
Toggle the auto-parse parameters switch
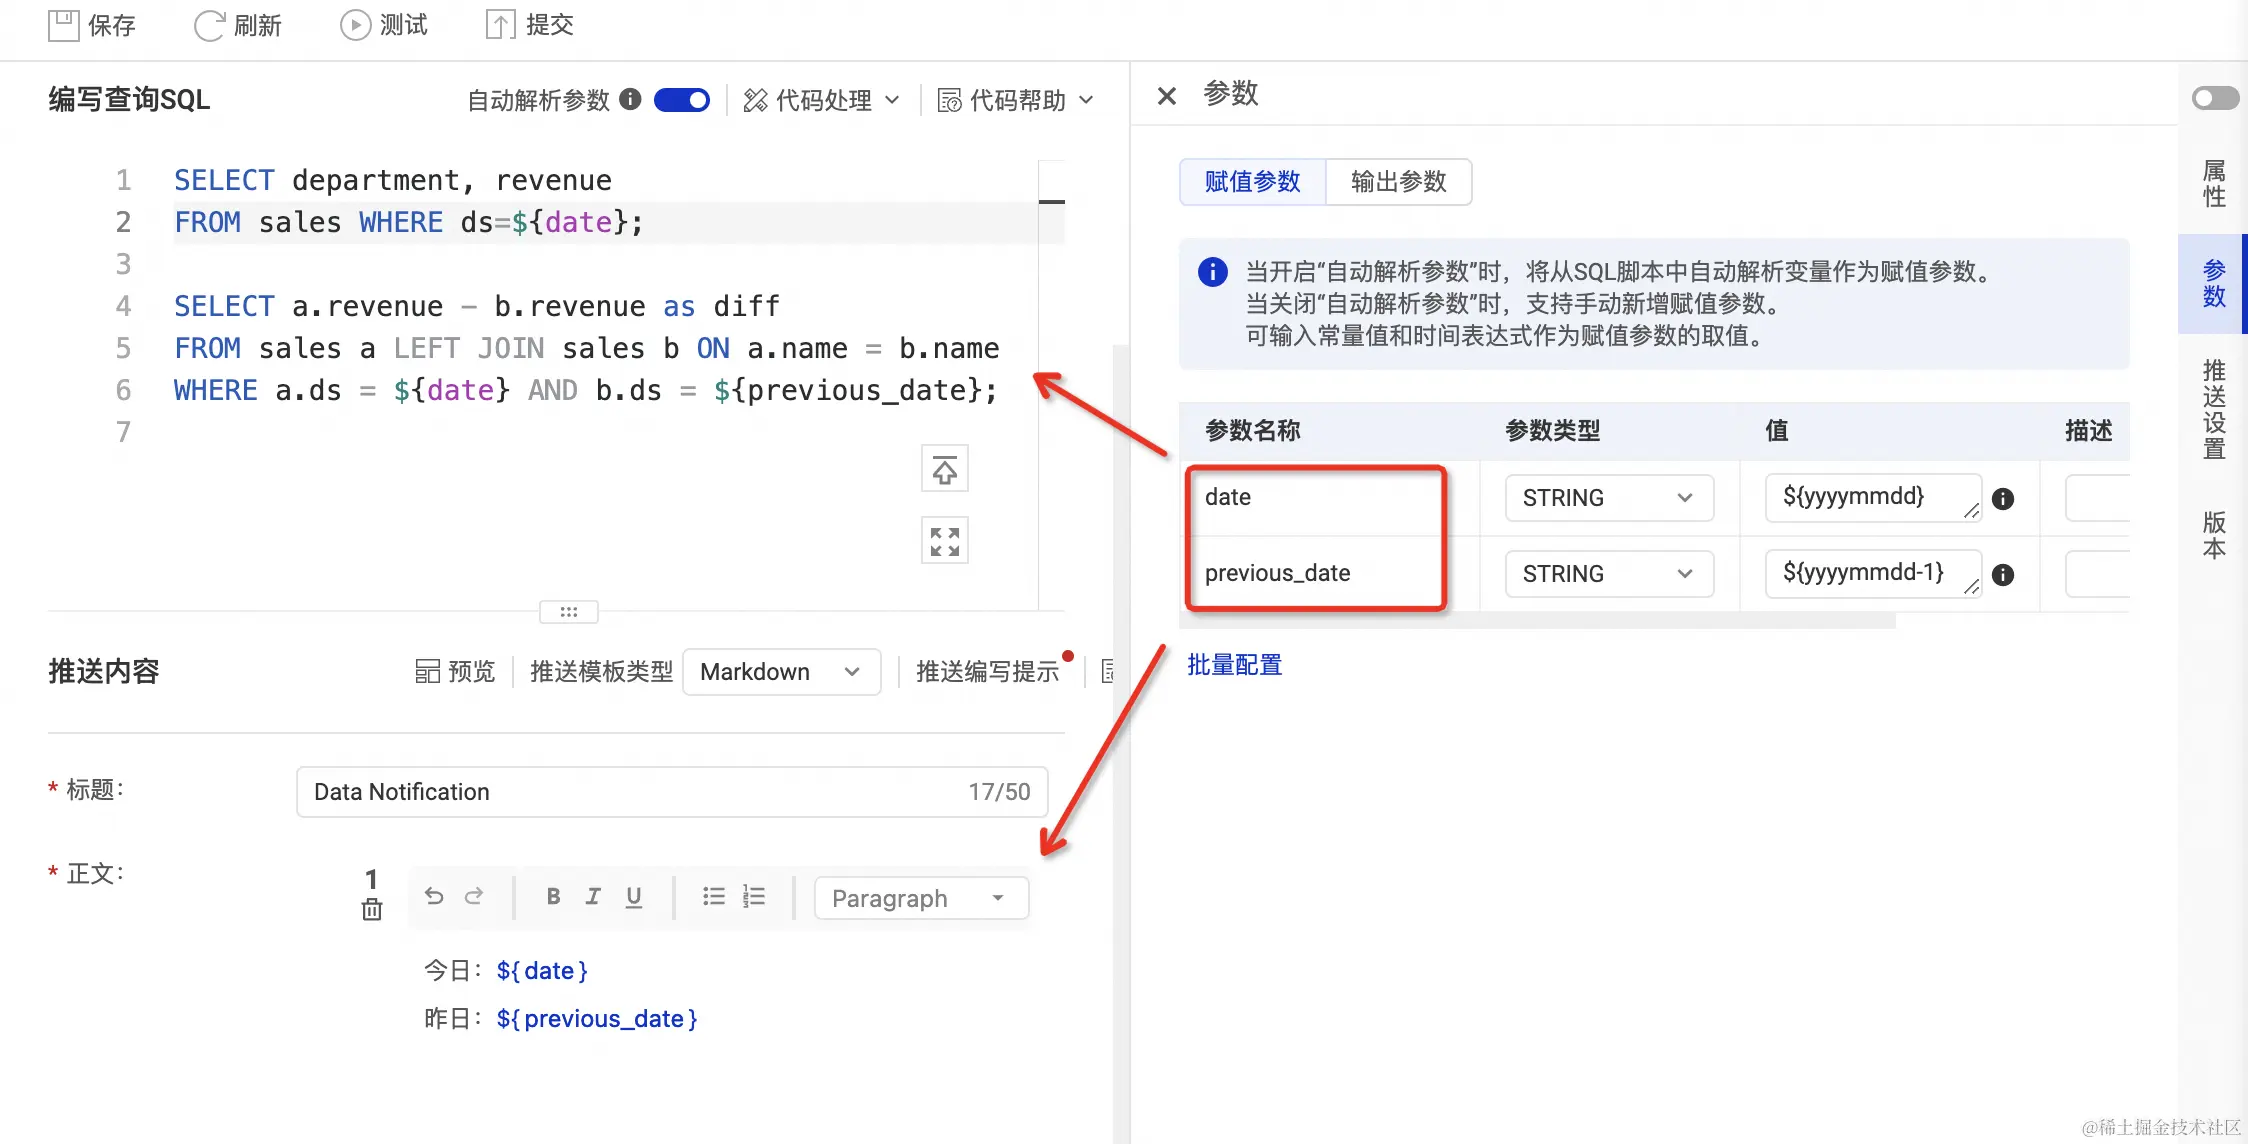tap(682, 100)
